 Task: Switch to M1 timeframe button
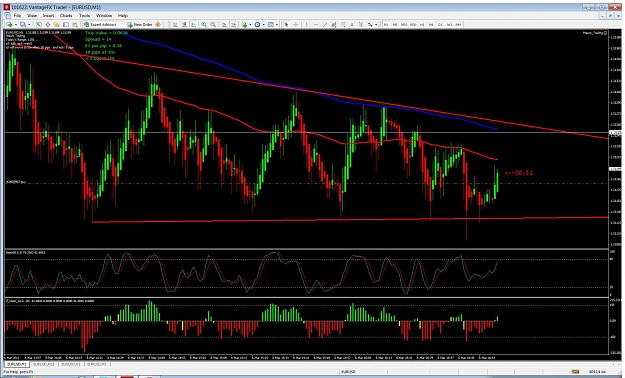[386, 24]
